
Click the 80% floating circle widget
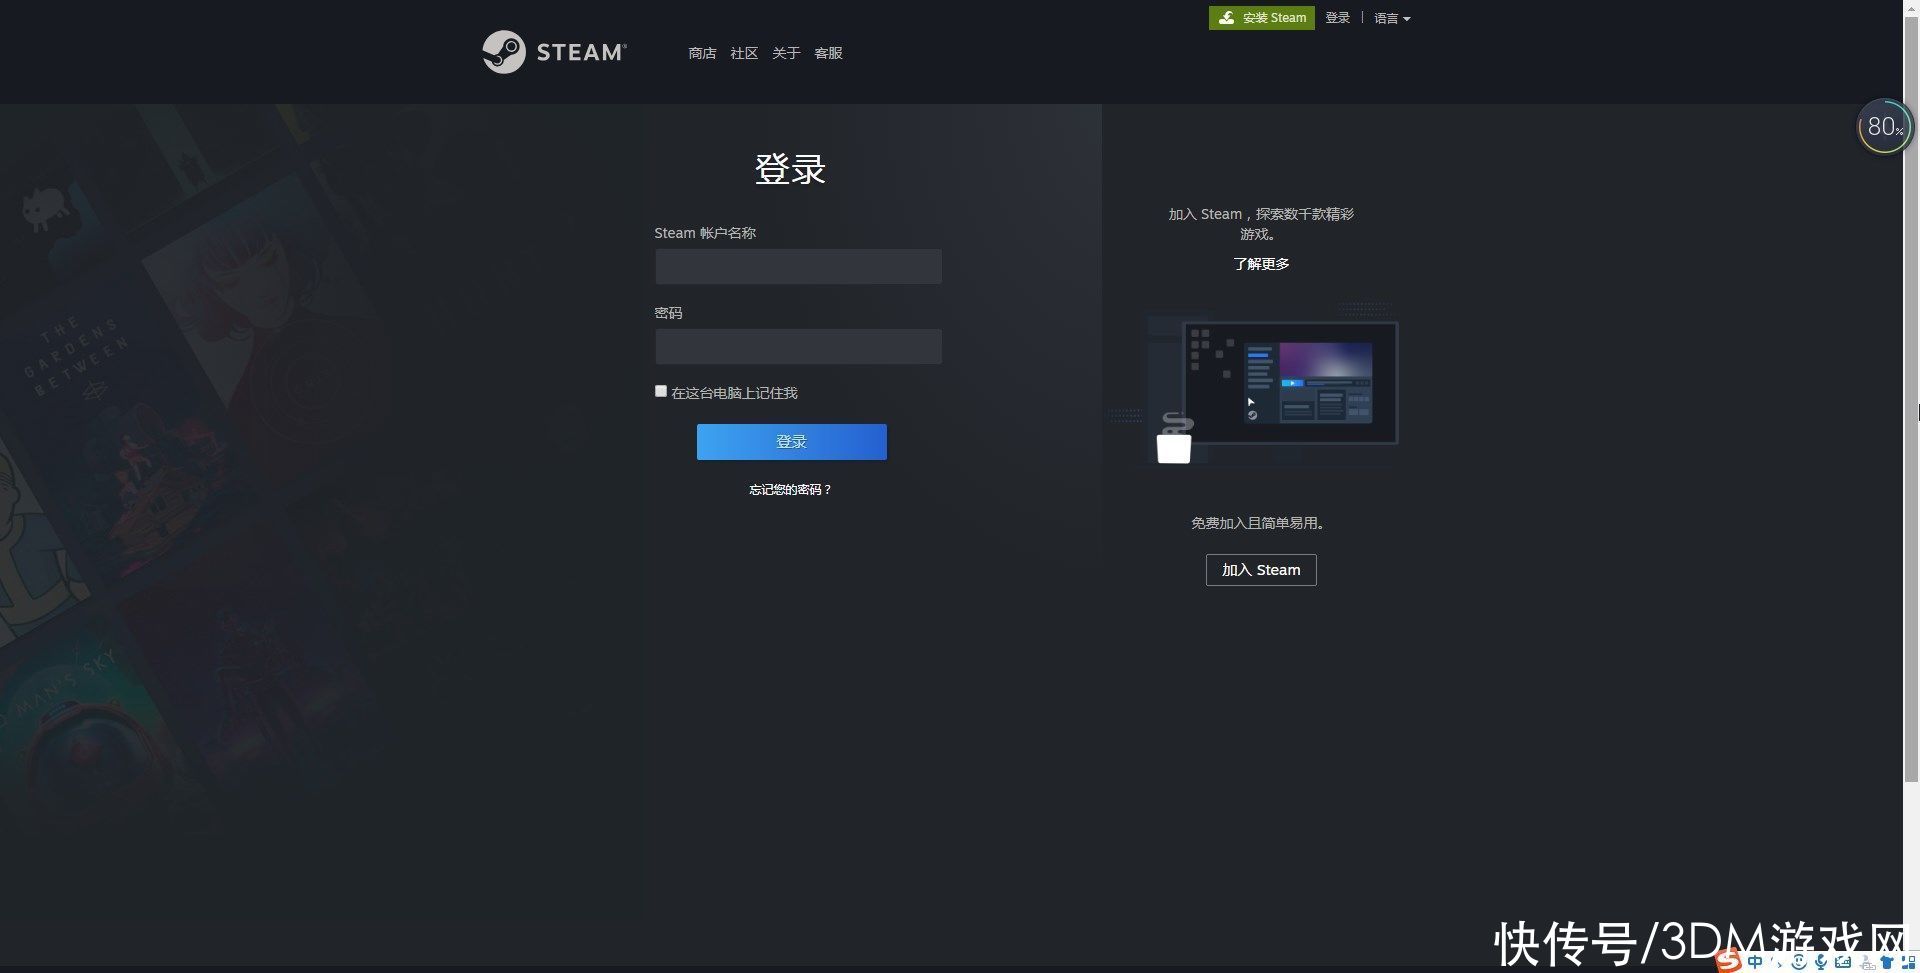click(1885, 126)
